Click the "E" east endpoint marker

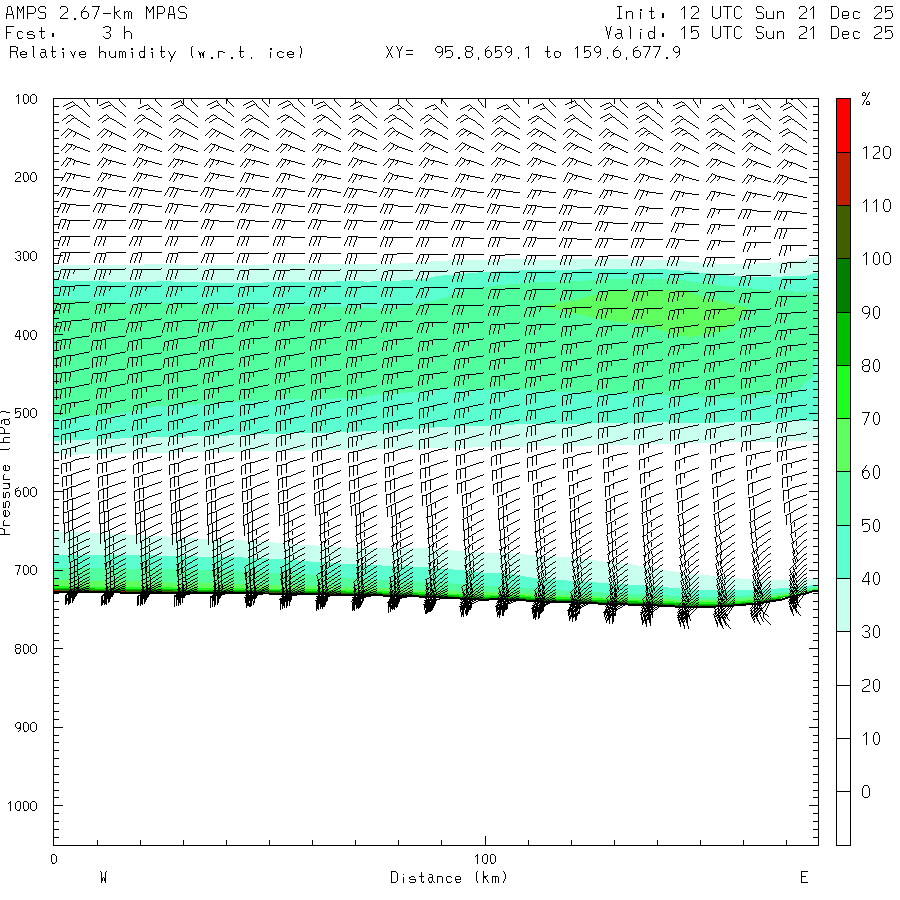[803, 878]
